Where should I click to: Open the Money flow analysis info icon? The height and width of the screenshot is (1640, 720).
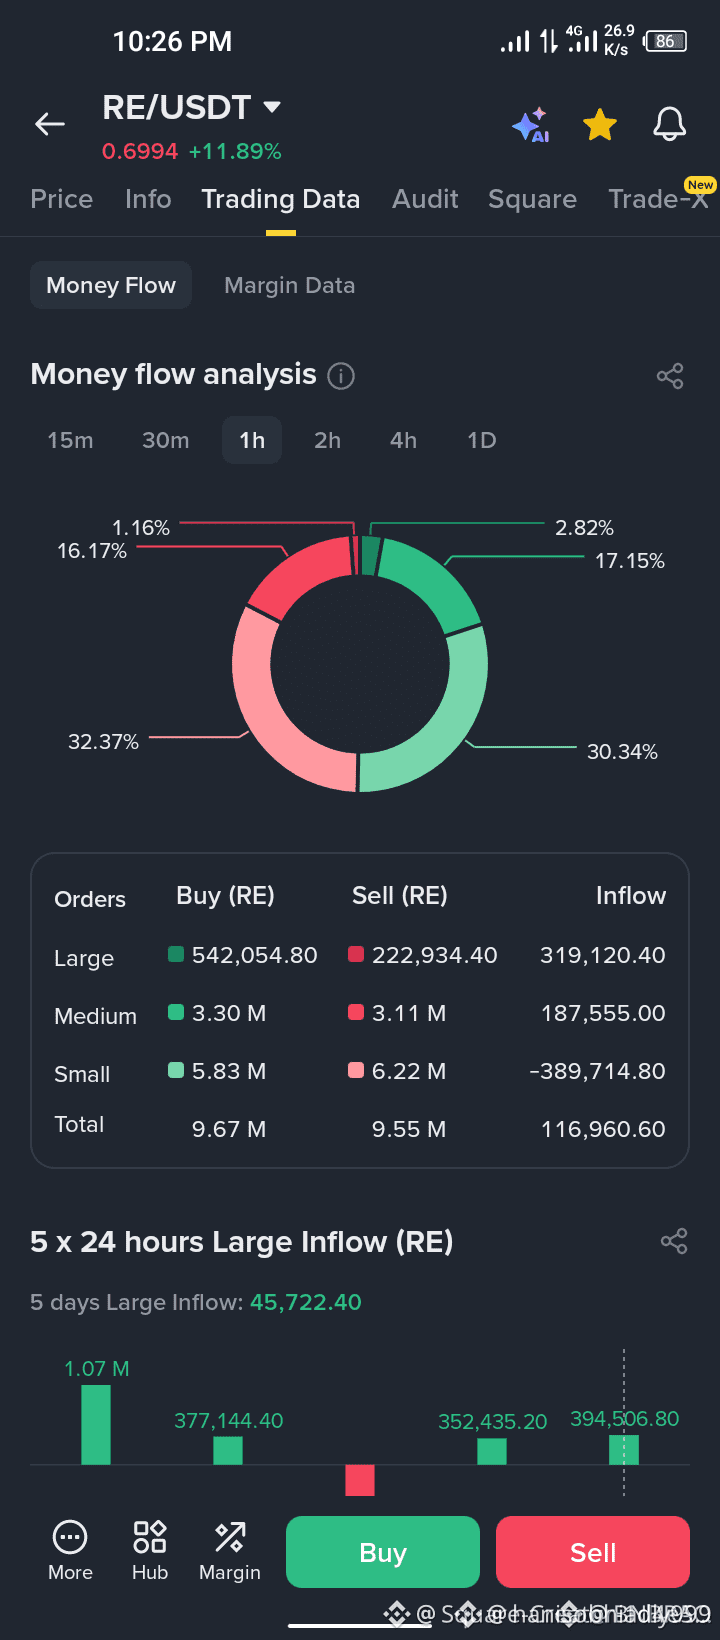(x=341, y=376)
